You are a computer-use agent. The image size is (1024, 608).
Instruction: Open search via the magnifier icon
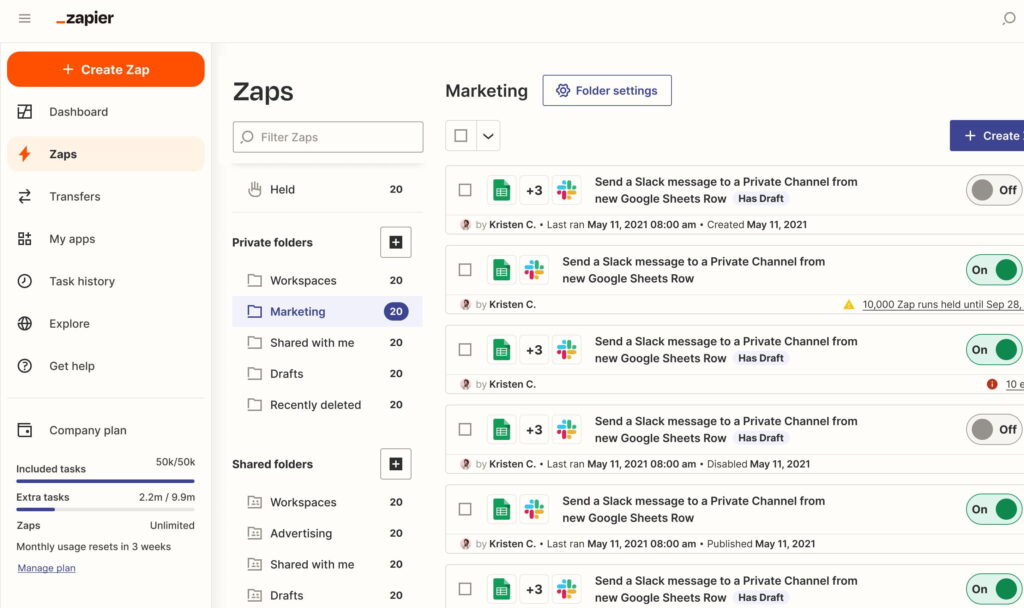pyautogui.click(x=1009, y=18)
